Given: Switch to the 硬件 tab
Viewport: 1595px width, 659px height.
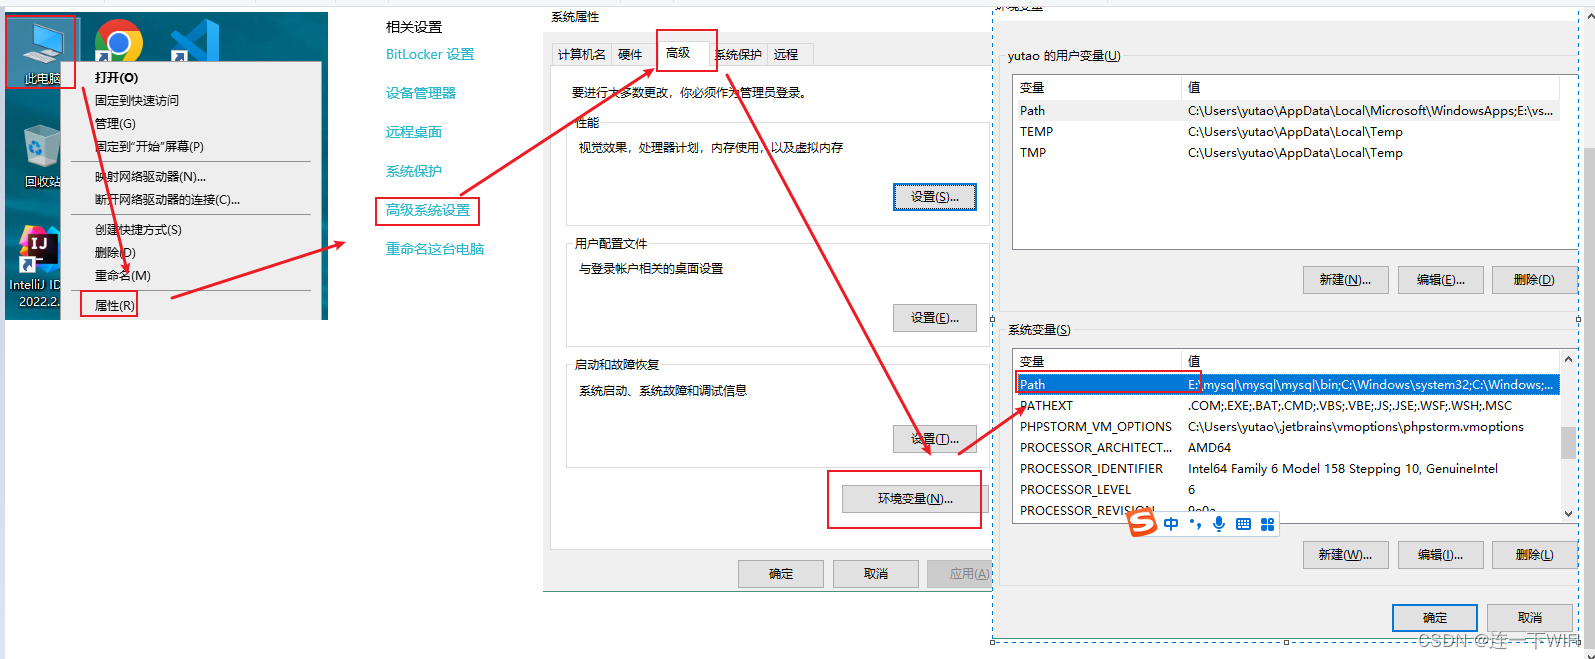Looking at the screenshot, I should click(x=630, y=54).
